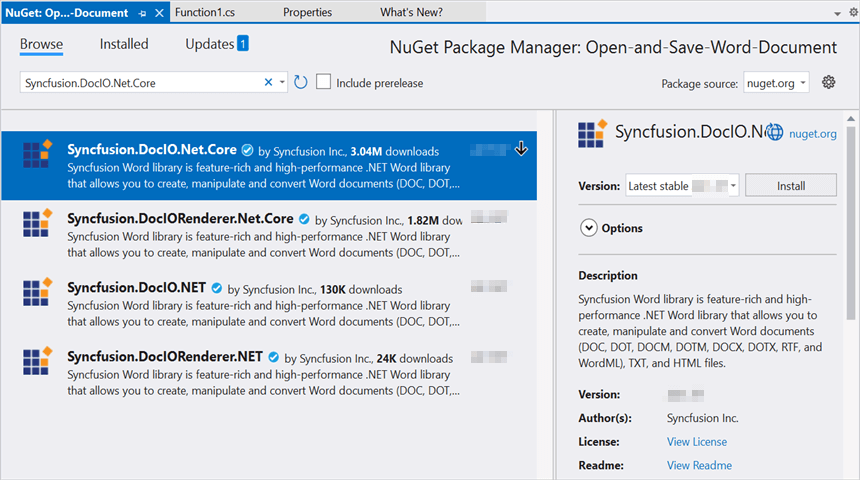Click the View License link
The width and height of the screenshot is (860, 480).
(x=697, y=442)
